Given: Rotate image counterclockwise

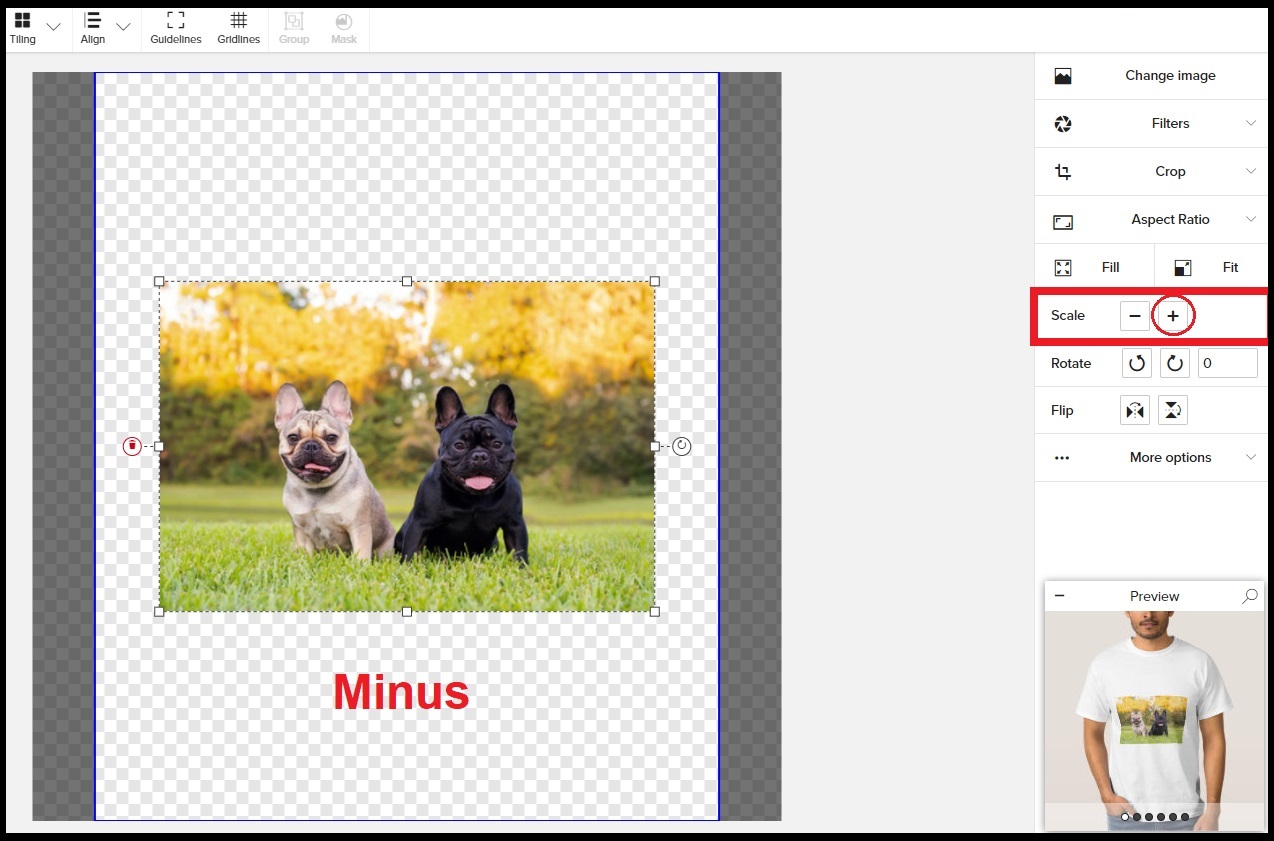Looking at the screenshot, I should (1136, 363).
